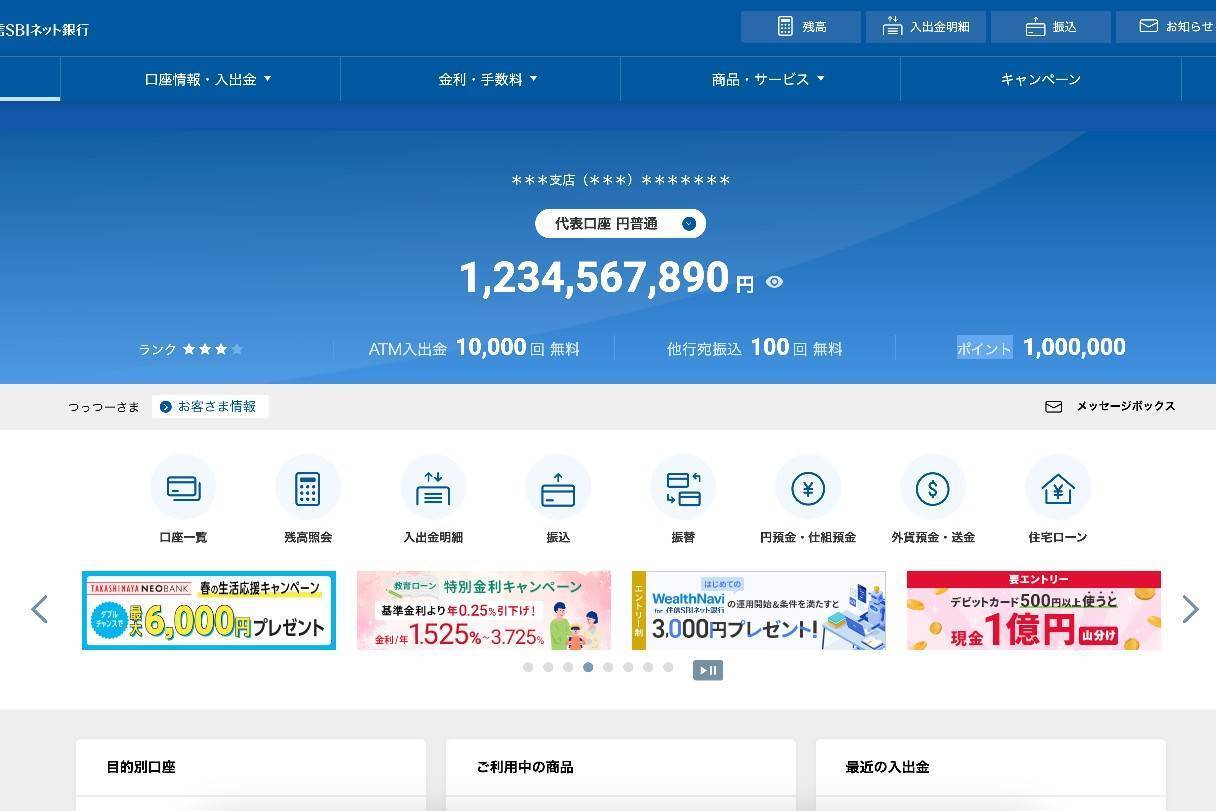Select the fourth active carousel dot
This screenshot has height=811, width=1216.
[588, 667]
